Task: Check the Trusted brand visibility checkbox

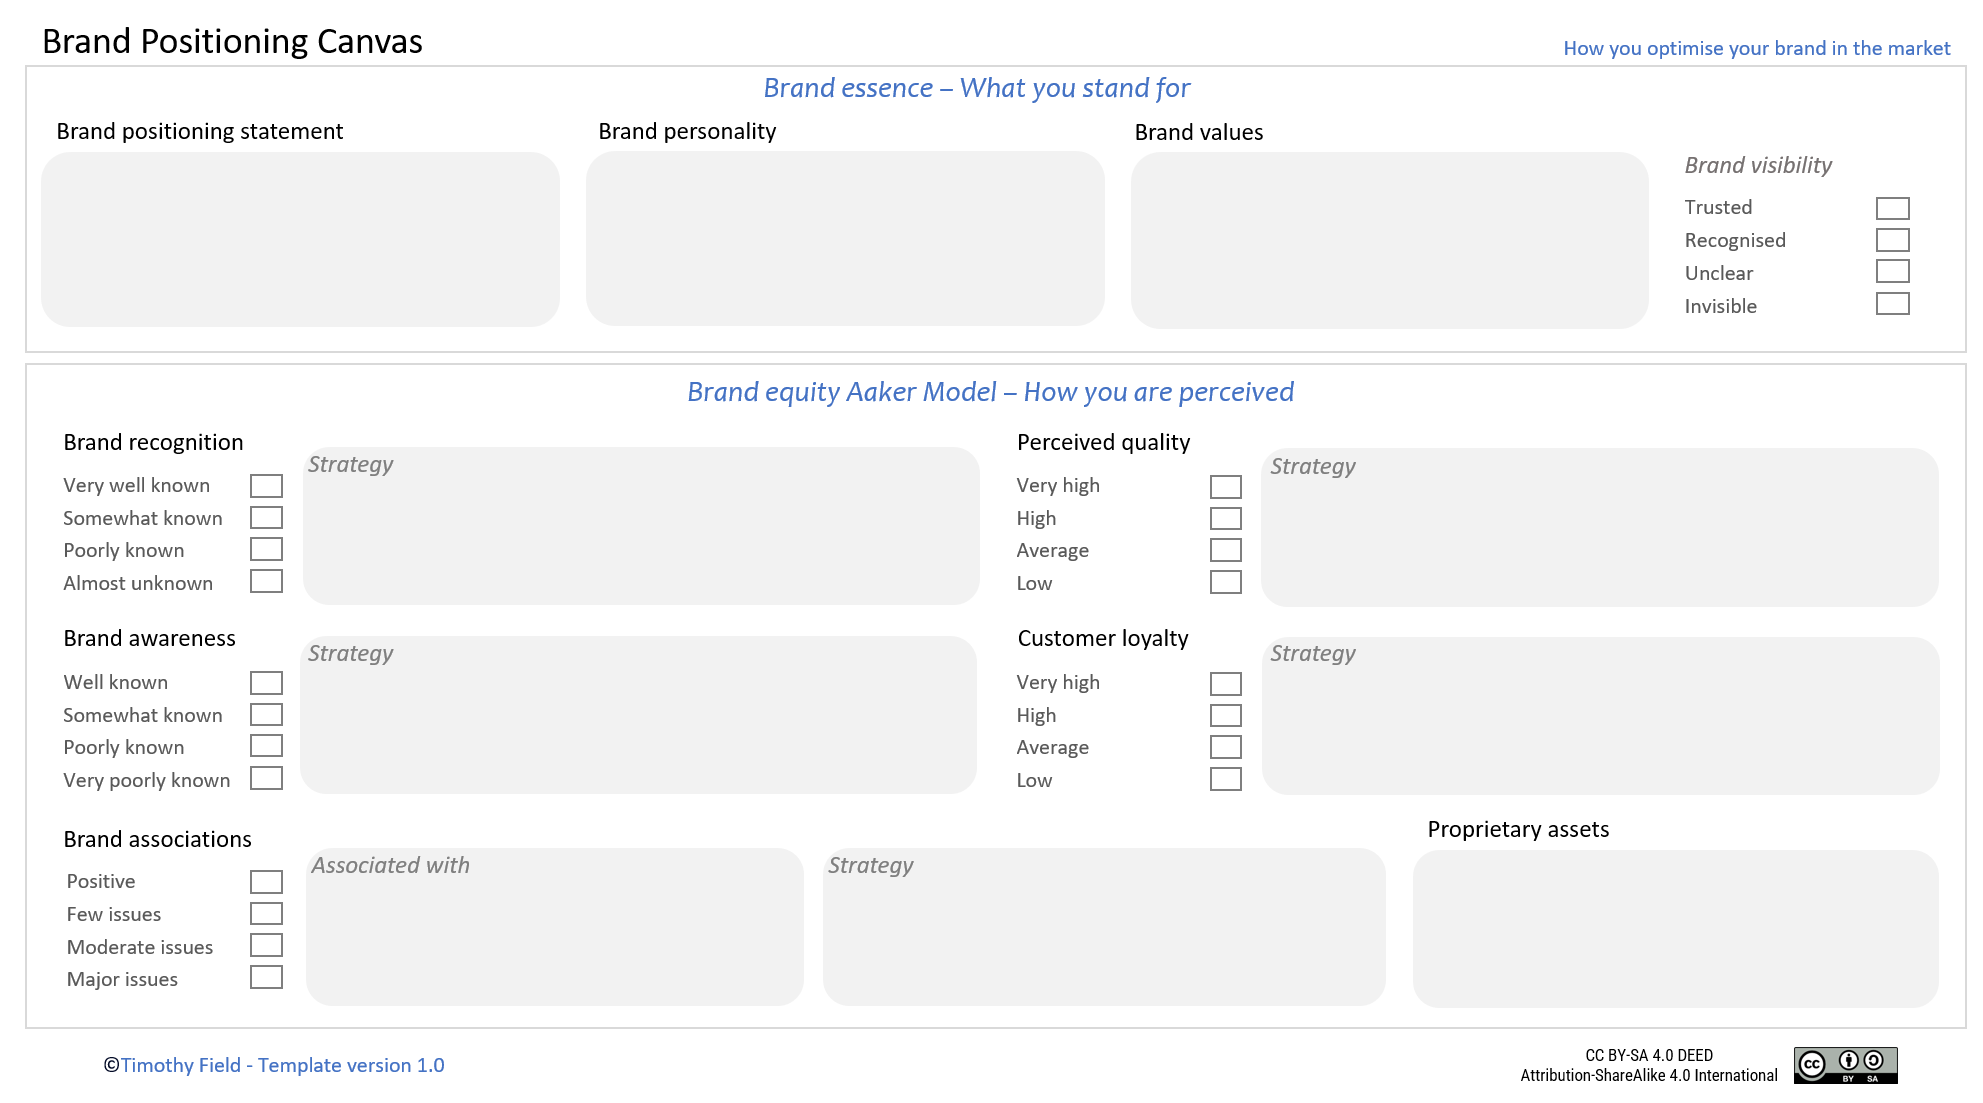Action: pos(1893,206)
